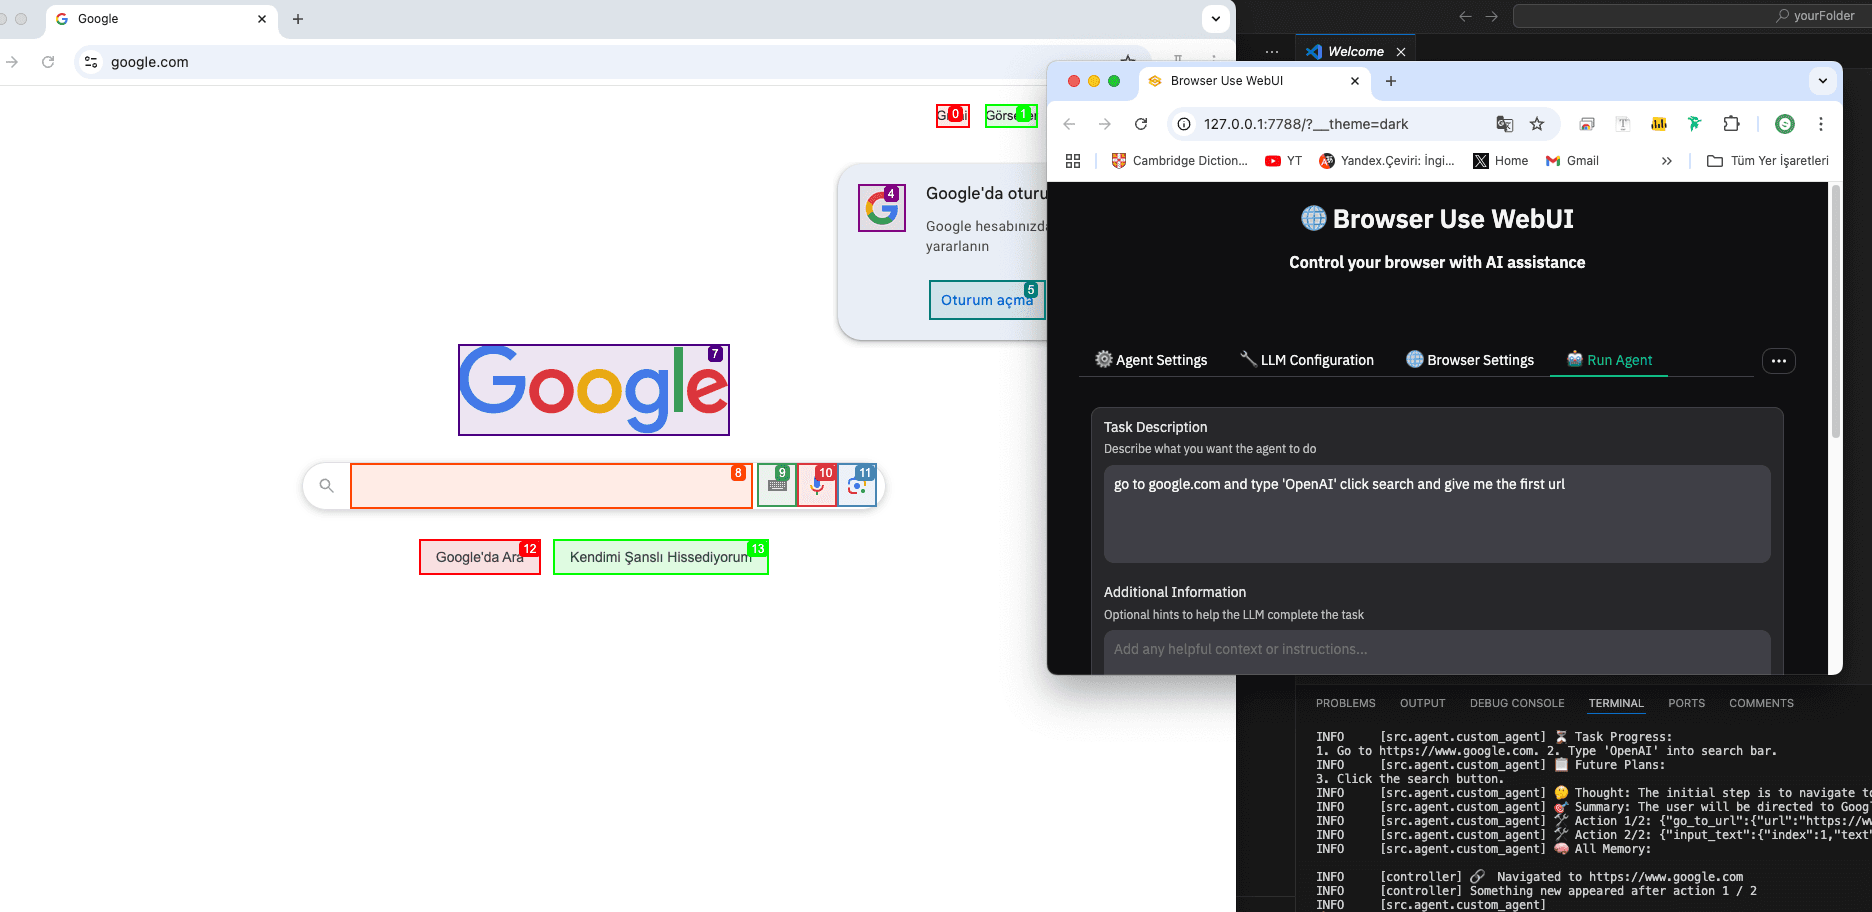Bookmark the WebUI page with the star
The image size is (1872, 912).
[x=1537, y=124]
